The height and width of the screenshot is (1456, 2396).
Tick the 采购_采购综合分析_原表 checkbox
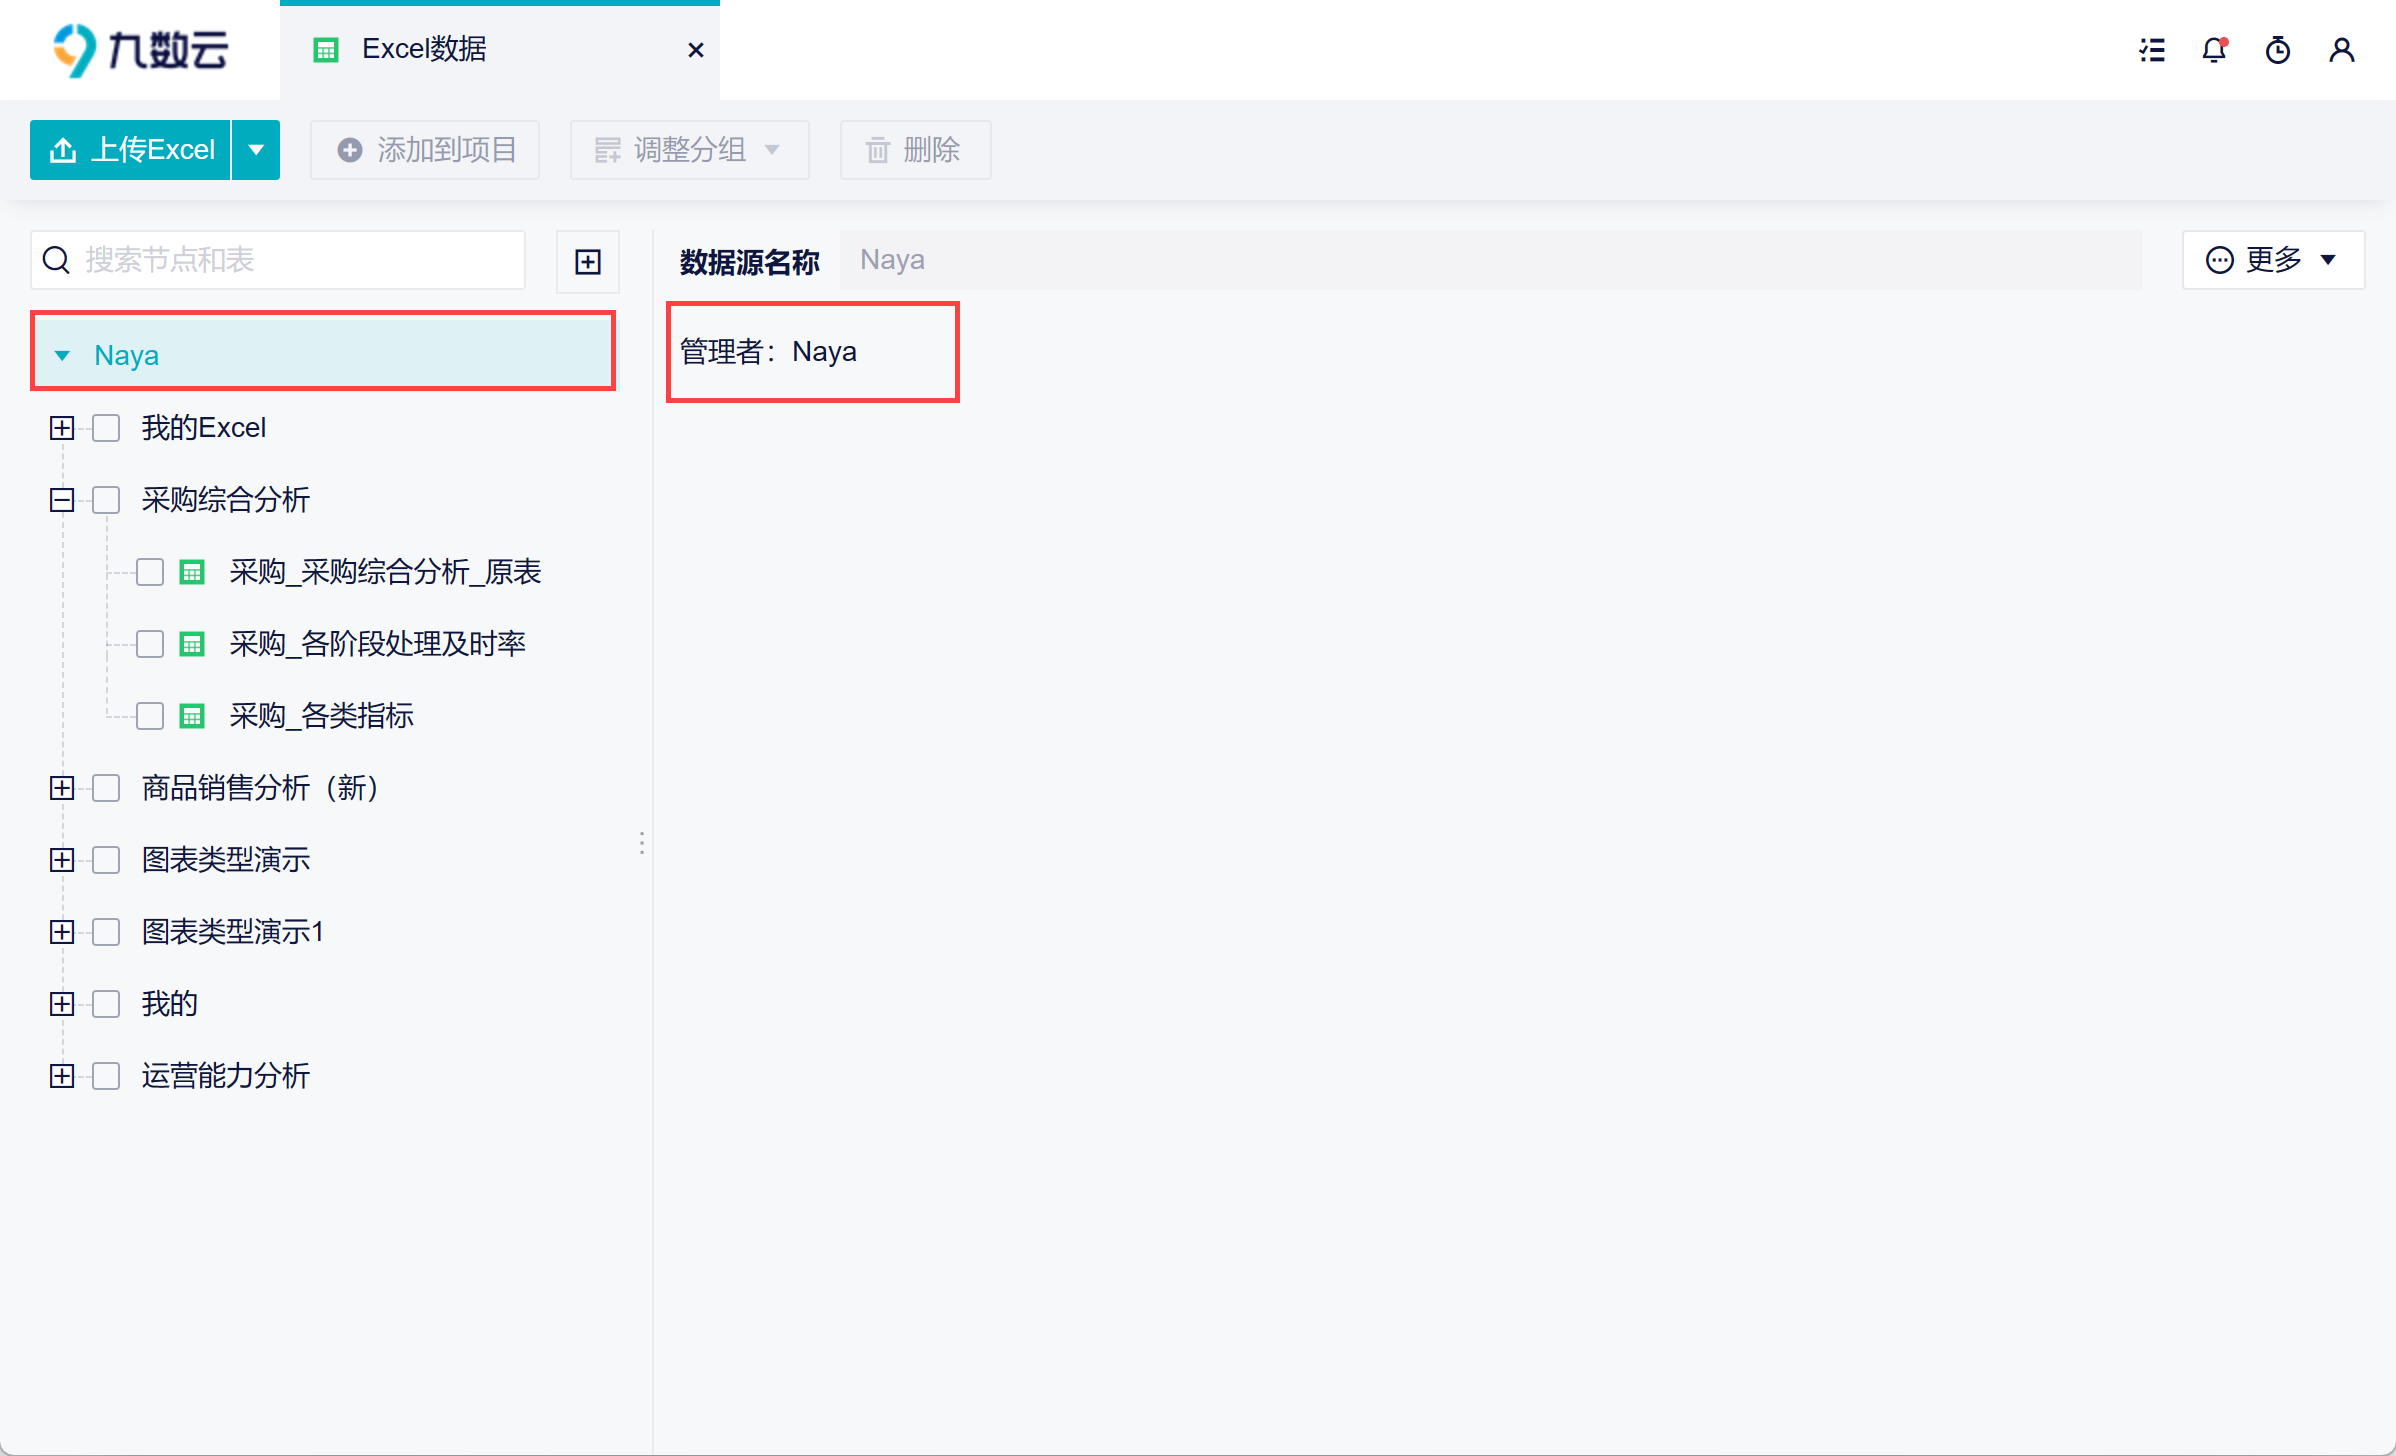pyautogui.click(x=150, y=572)
